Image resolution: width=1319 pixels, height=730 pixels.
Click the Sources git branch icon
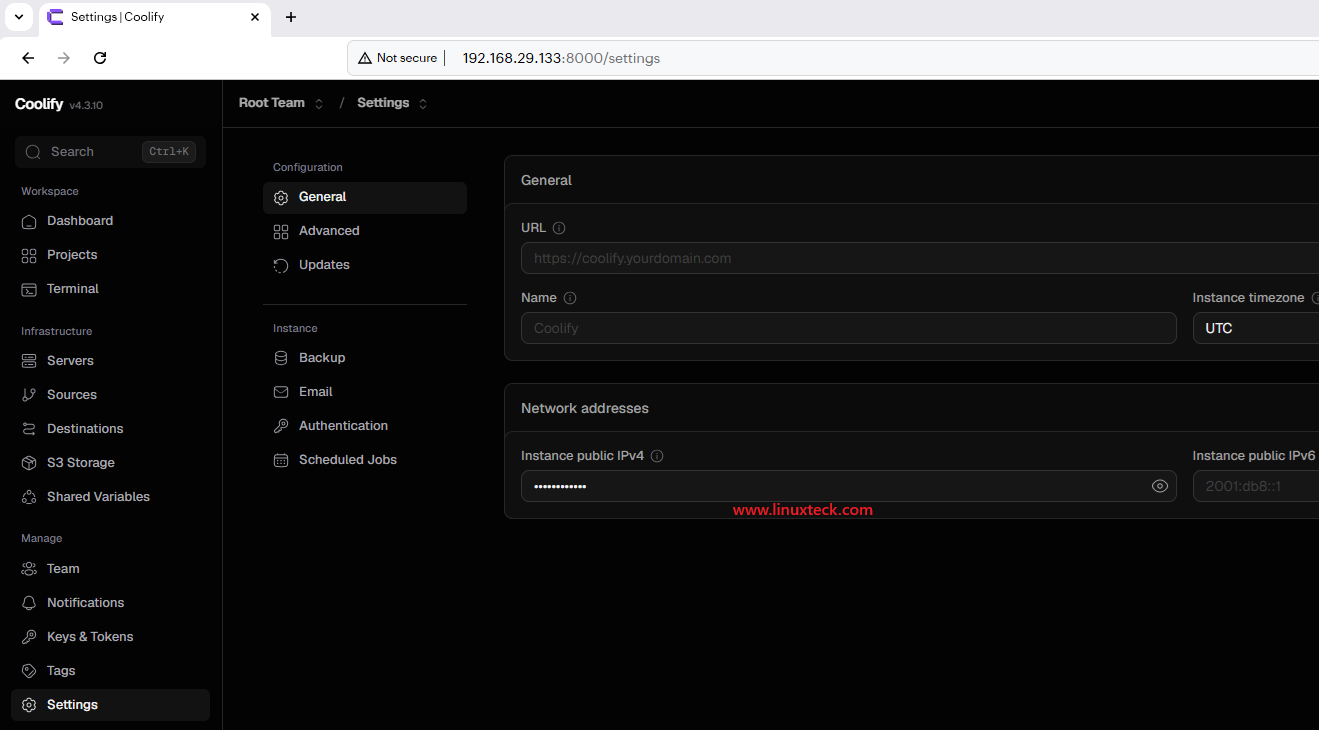pyautogui.click(x=29, y=395)
